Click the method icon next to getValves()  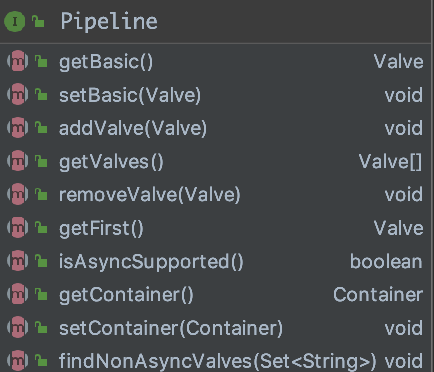[x=18, y=161]
